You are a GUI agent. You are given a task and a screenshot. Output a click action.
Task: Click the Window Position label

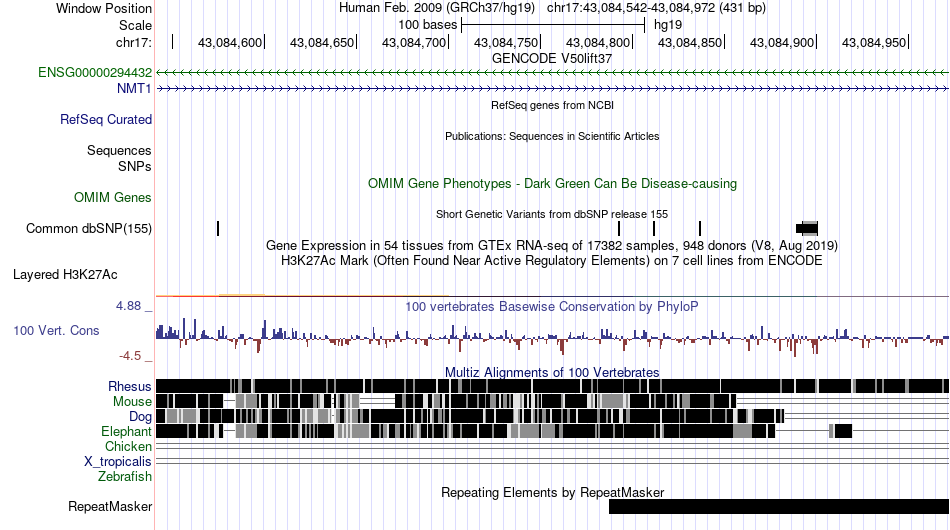pyautogui.click(x=104, y=8)
